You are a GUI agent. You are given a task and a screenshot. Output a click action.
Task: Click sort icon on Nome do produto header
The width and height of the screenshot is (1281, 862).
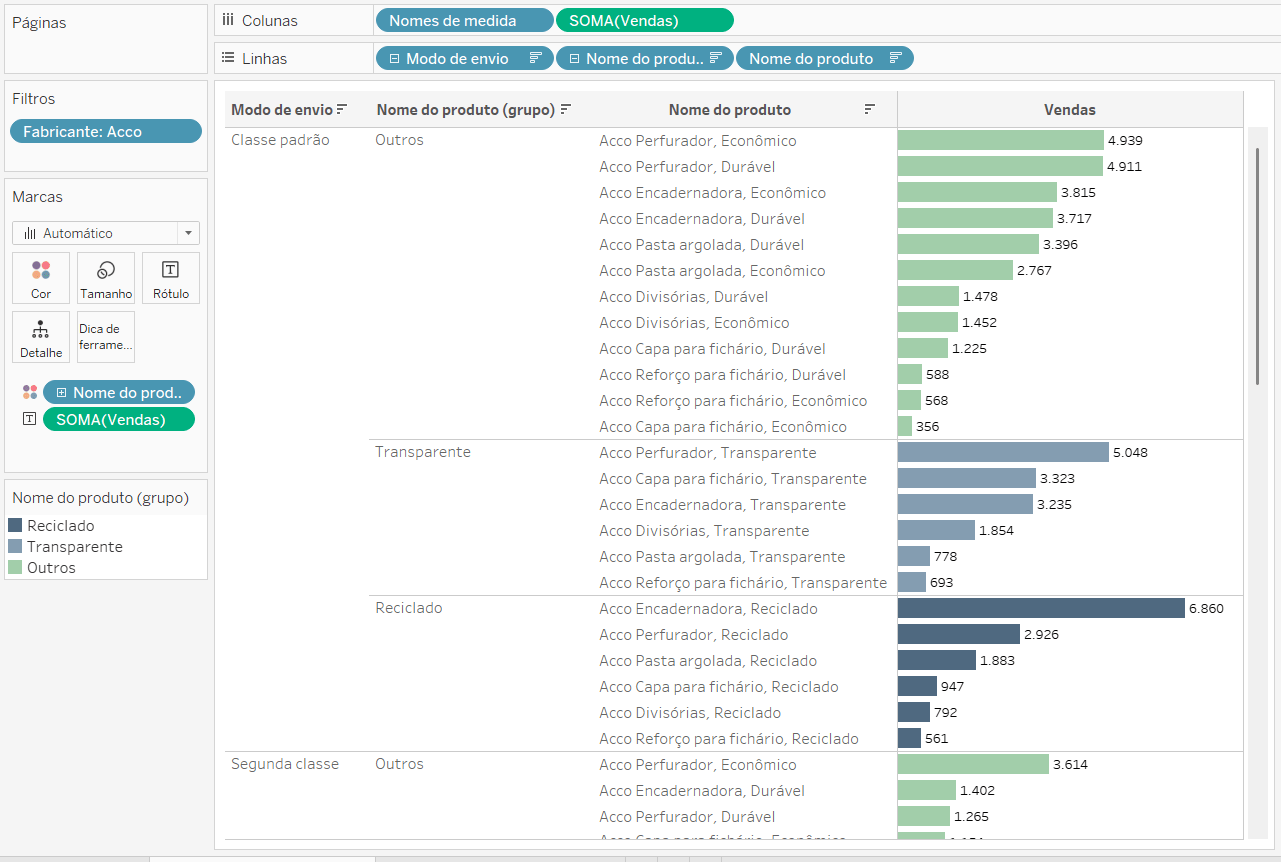[870, 109]
